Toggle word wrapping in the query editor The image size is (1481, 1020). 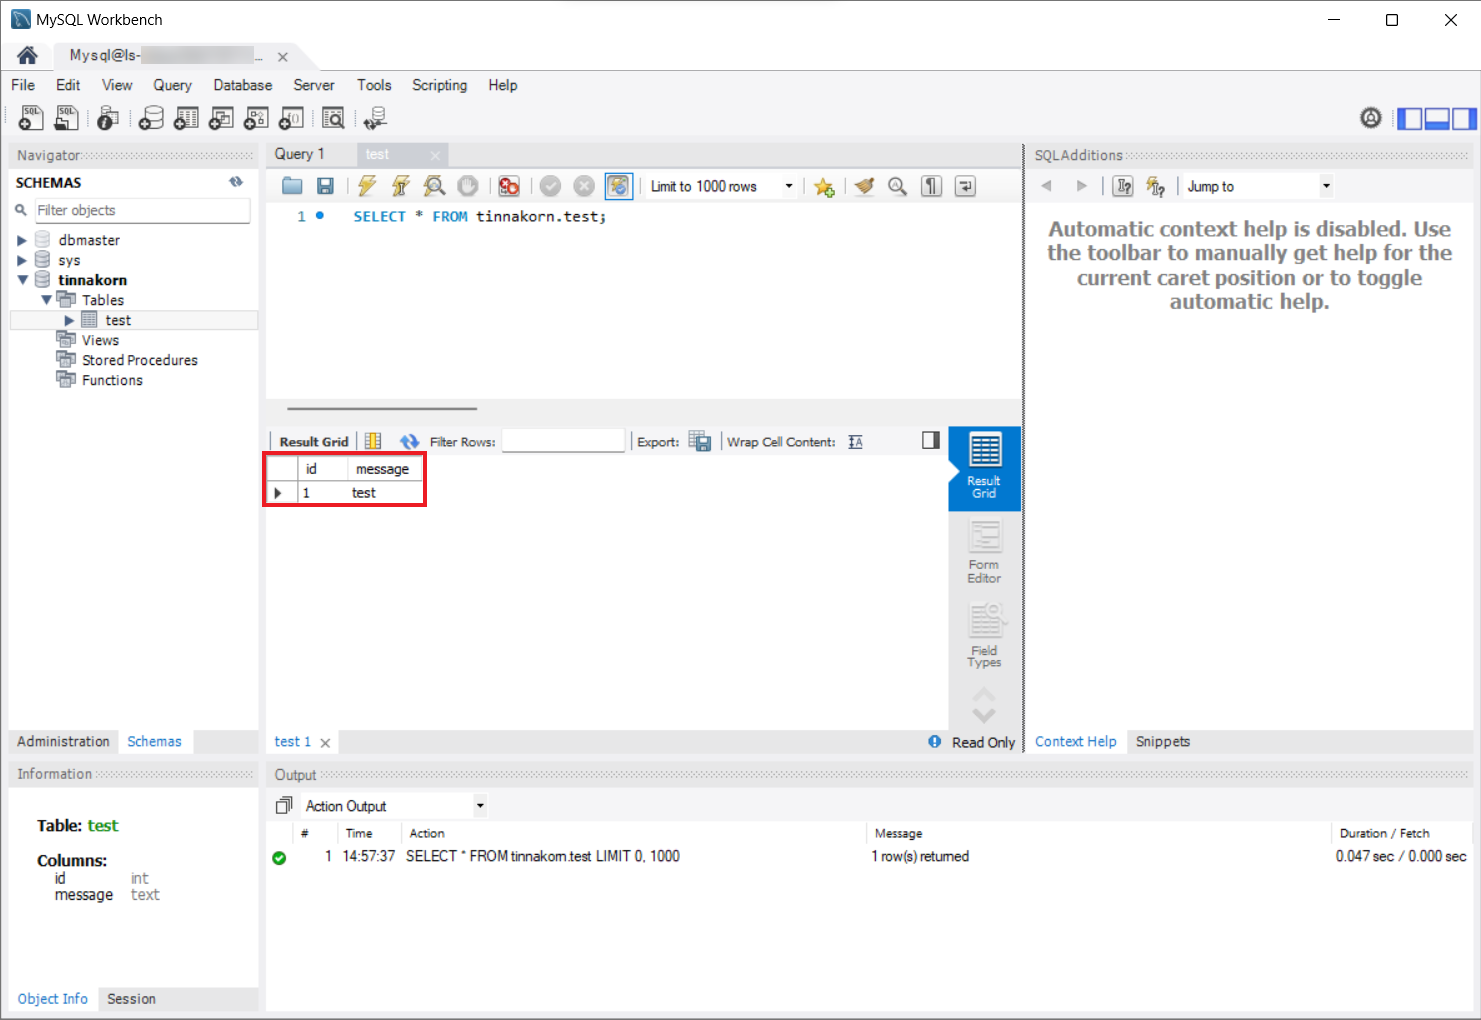(x=965, y=186)
